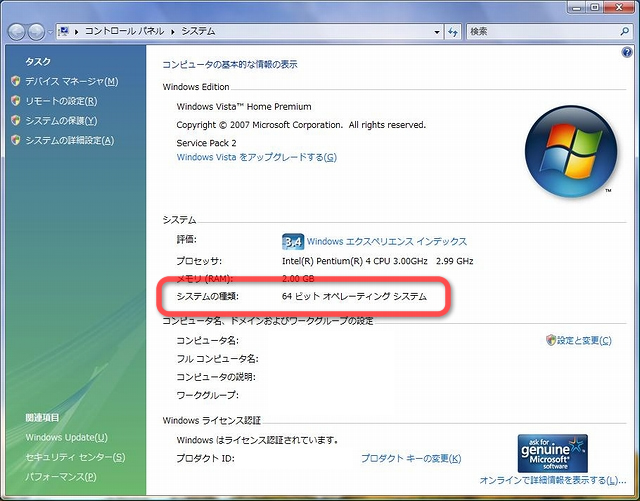Open オンラインで詳細情報を表示する link

(553, 480)
